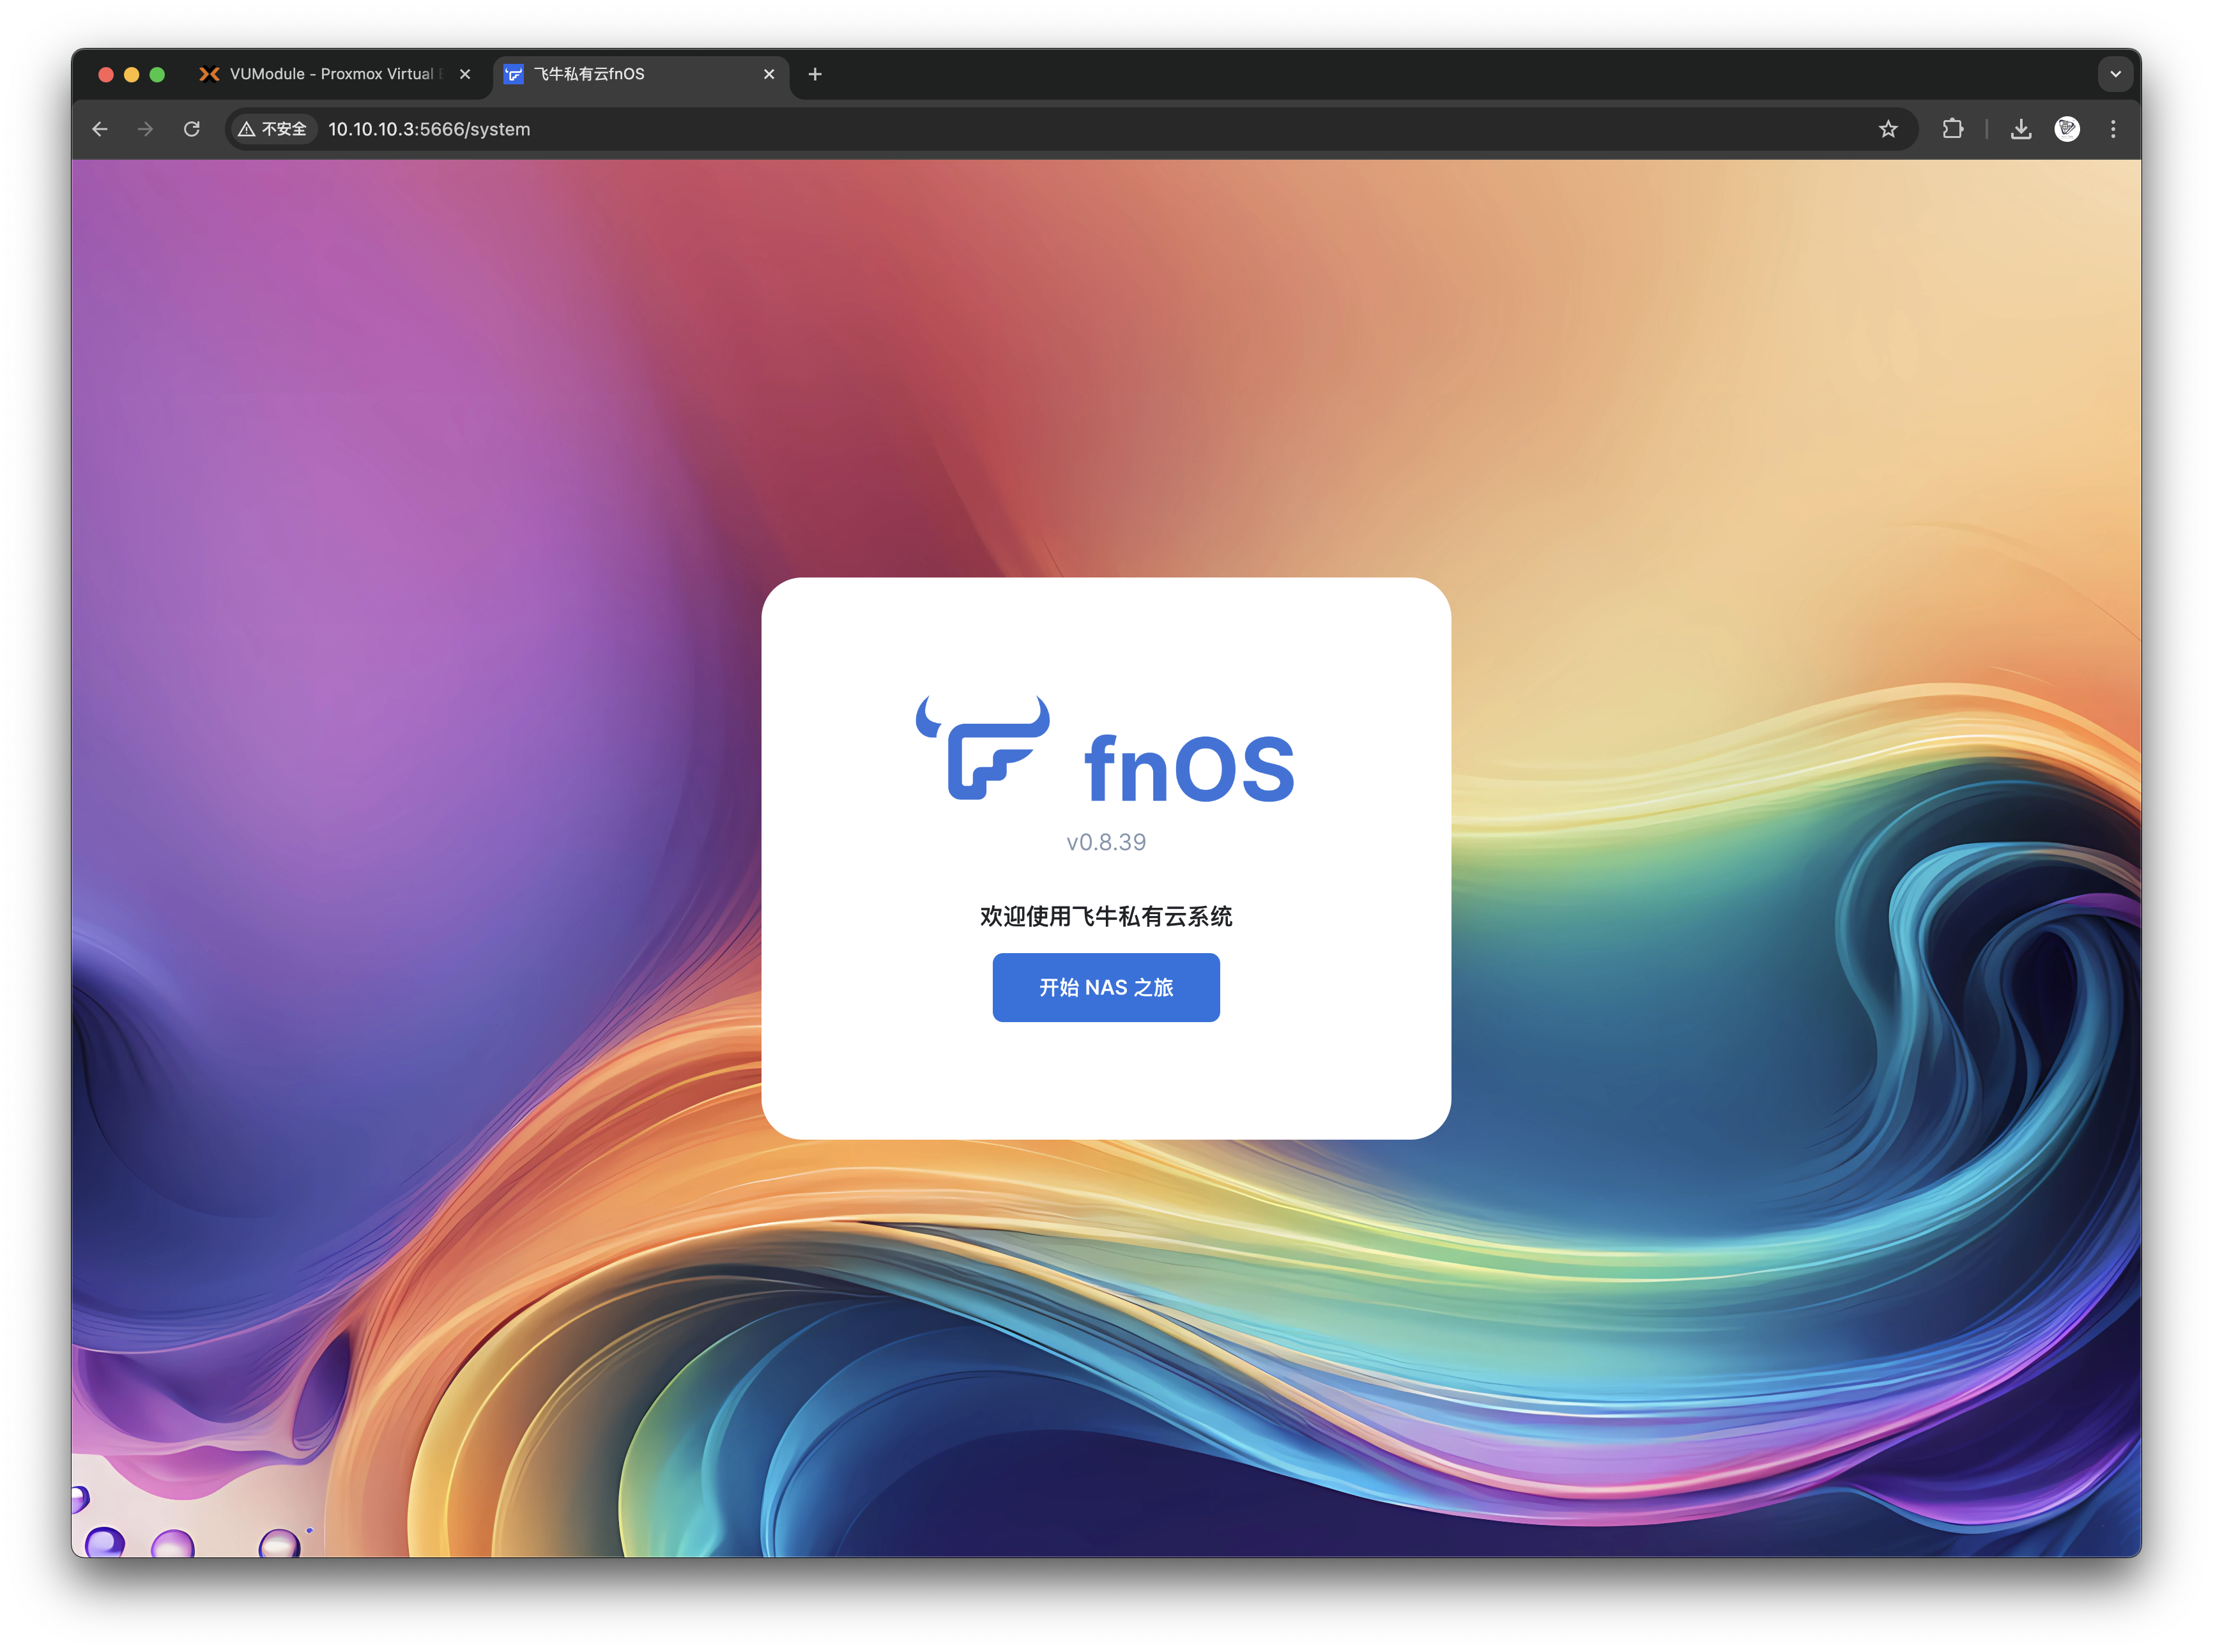Click the green fullscreen window button
The height and width of the screenshot is (1652, 2213).
157,74
